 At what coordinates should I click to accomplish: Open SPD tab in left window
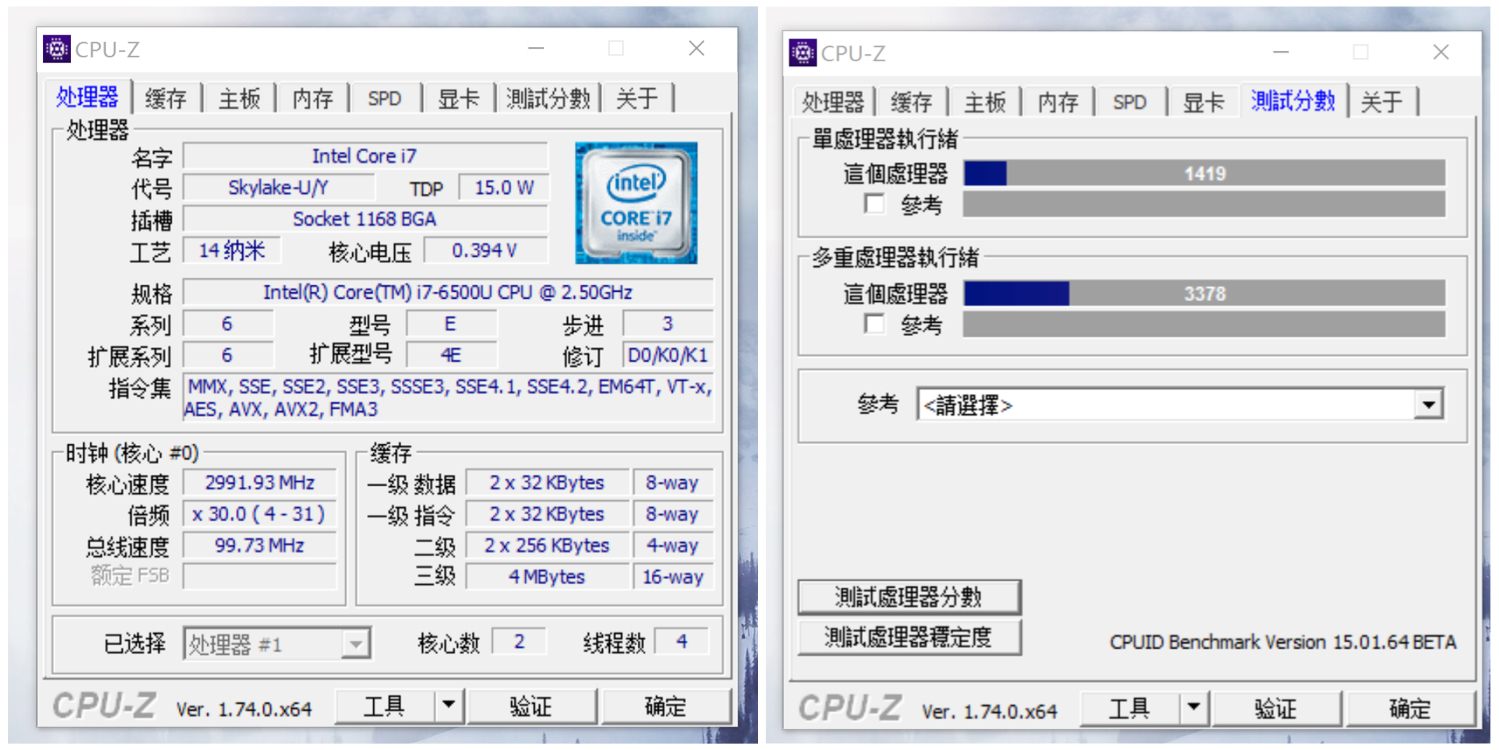(x=385, y=98)
